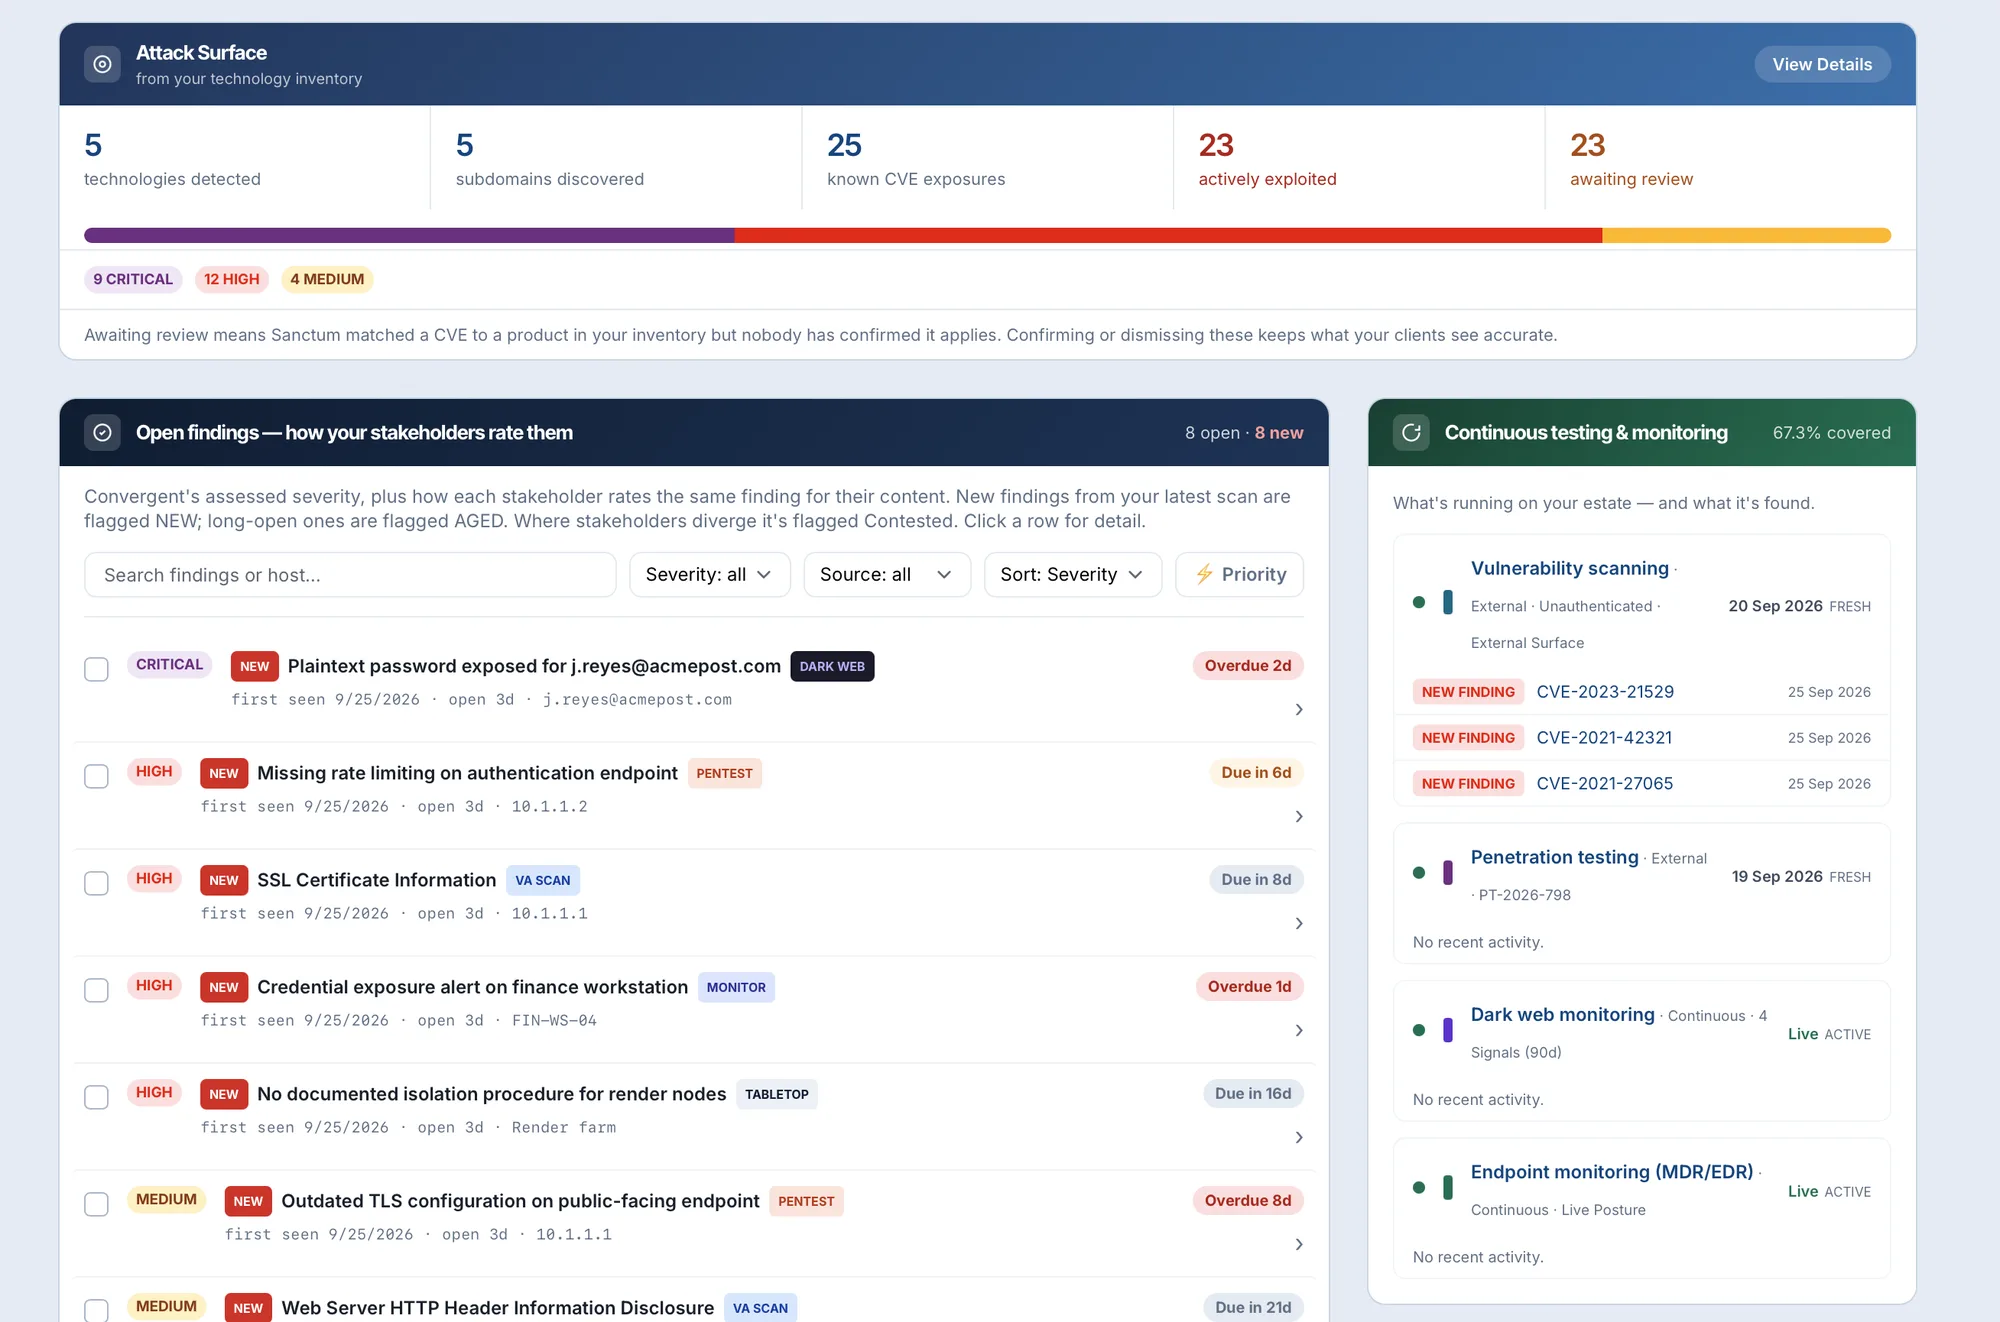
Task: Click the 4 MEDIUM severity pill
Action: 327,279
